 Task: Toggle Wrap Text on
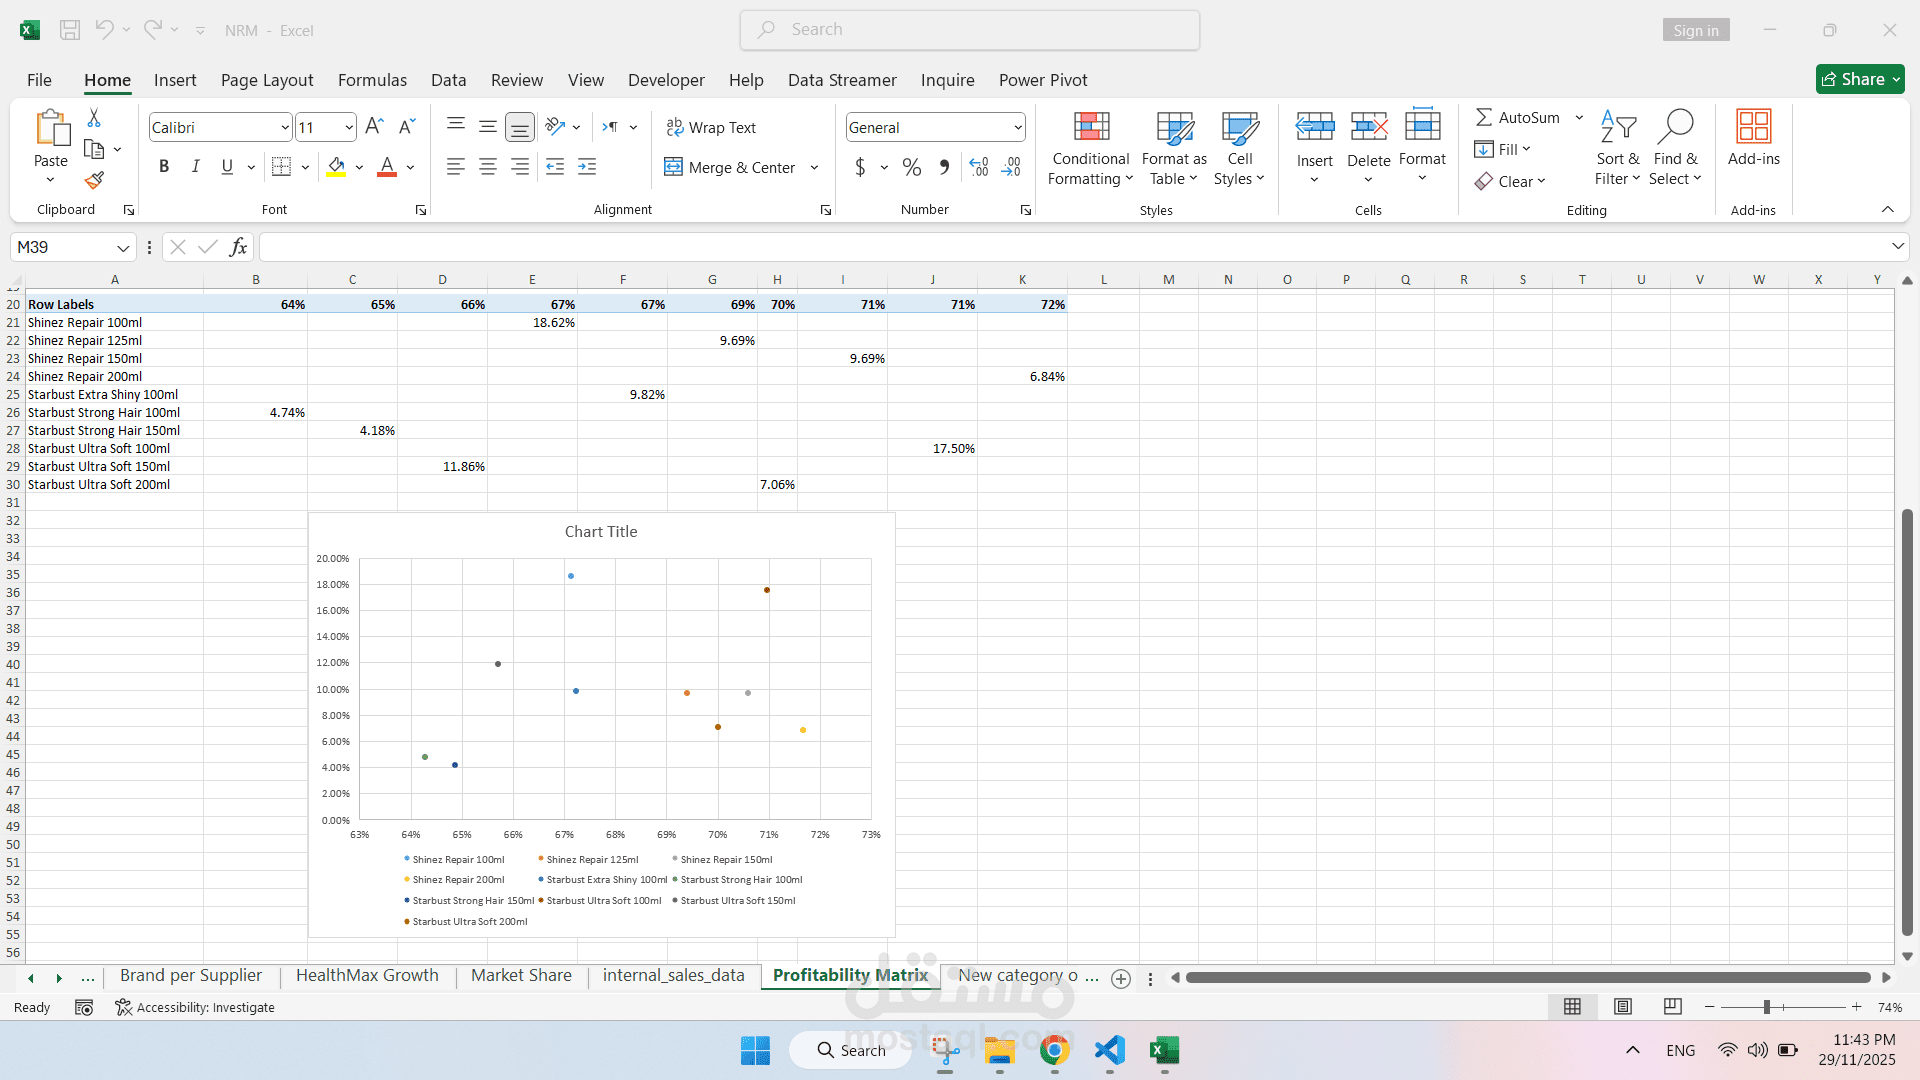(711, 128)
